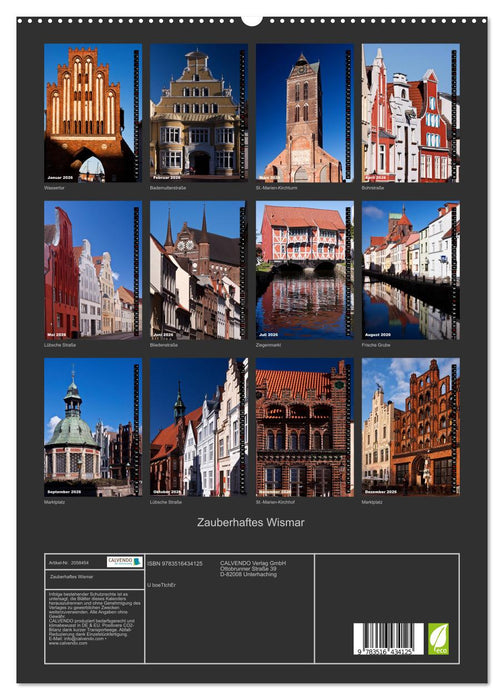The height and width of the screenshot is (700, 504).
Task: Click the 'Bohrstraße' caption
Action: (x=372, y=188)
